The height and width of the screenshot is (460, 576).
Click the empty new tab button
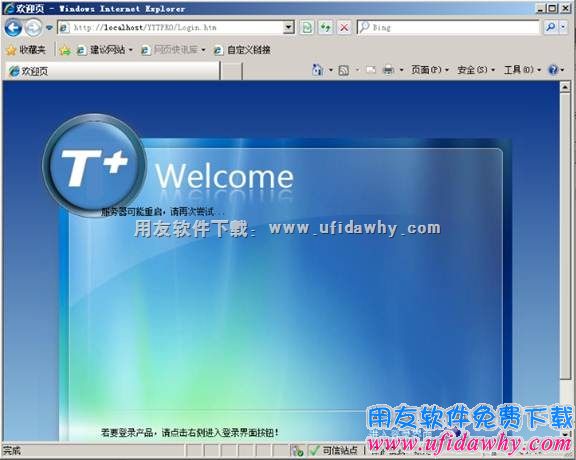coord(231,71)
